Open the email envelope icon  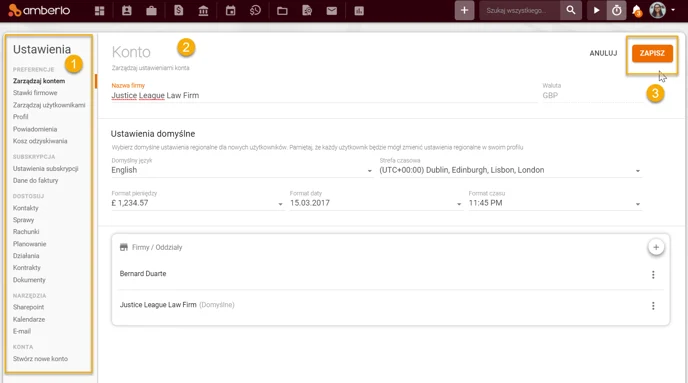(332, 11)
